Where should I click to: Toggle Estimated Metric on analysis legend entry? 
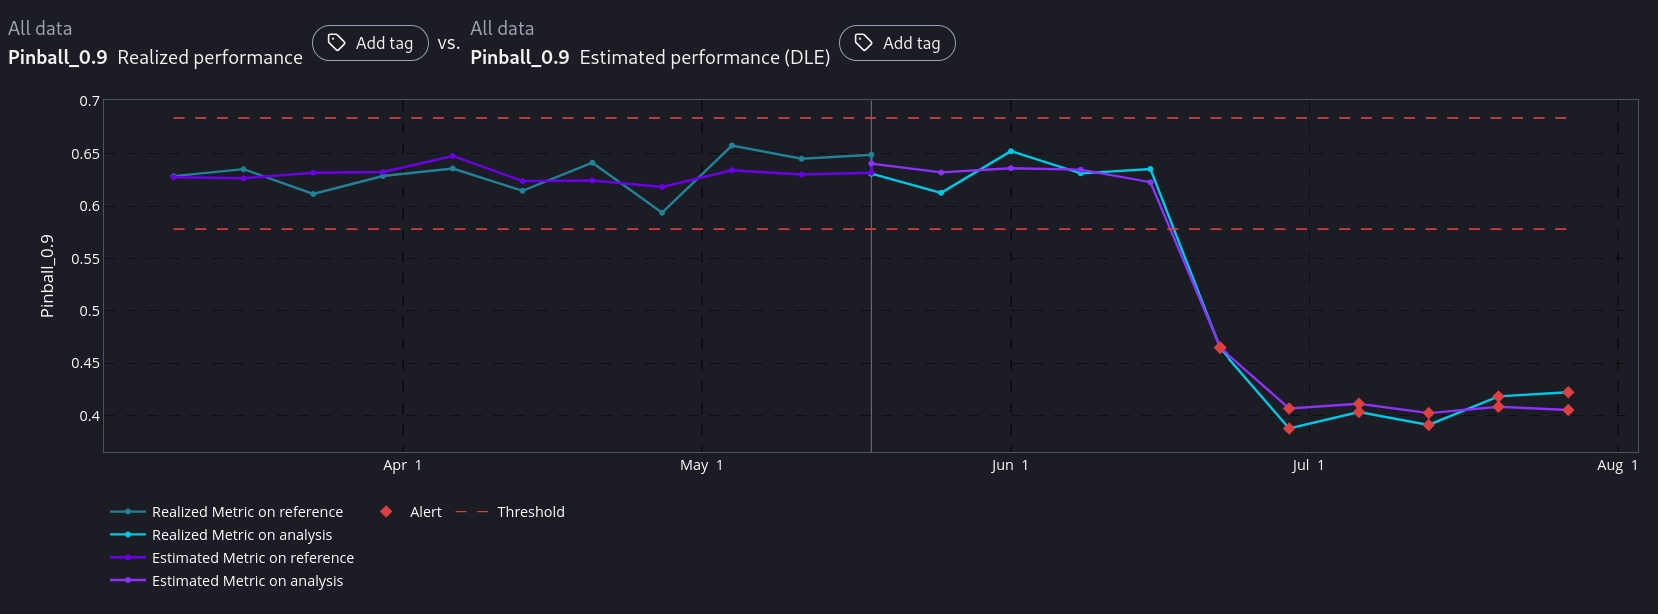[247, 581]
